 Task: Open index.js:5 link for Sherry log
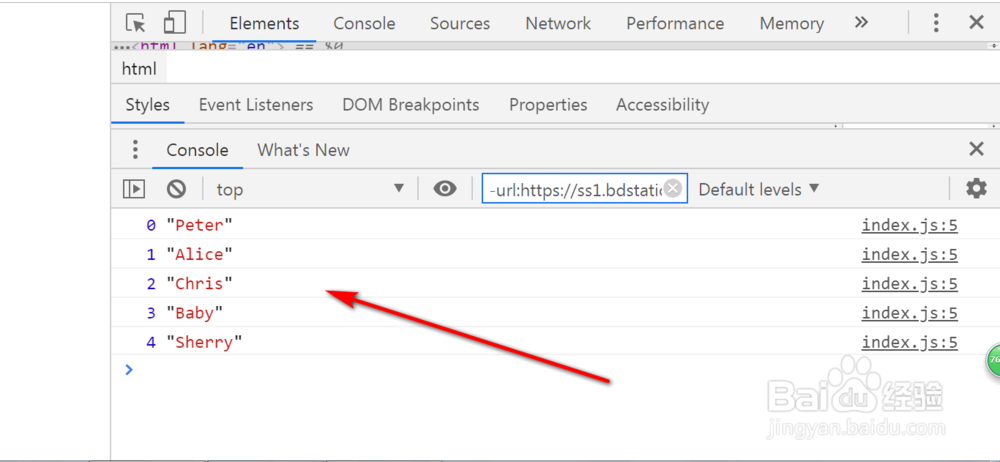909,343
